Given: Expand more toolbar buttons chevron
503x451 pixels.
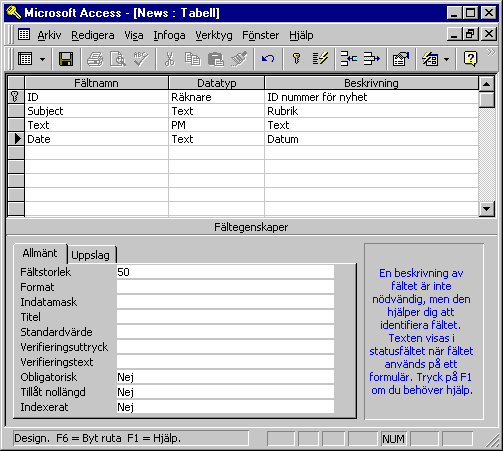Looking at the screenshot, I should [x=491, y=52].
